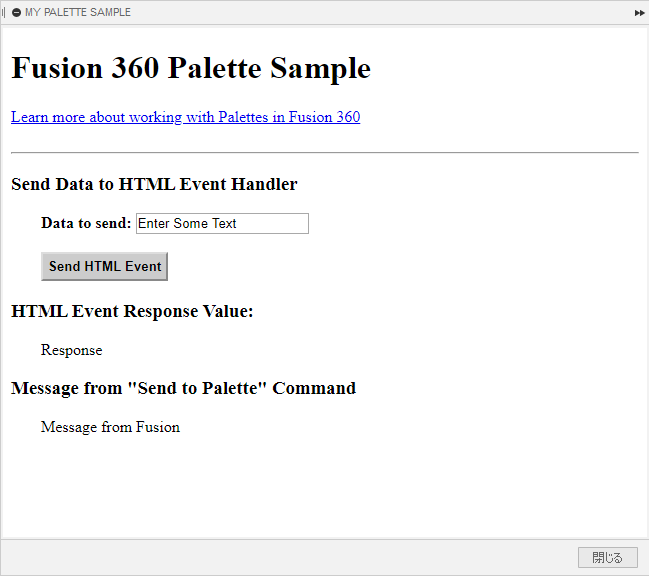Click the HTML Event Response Value heading
The width and height of the screenshot is (649, 576).
tap(132, 311)
